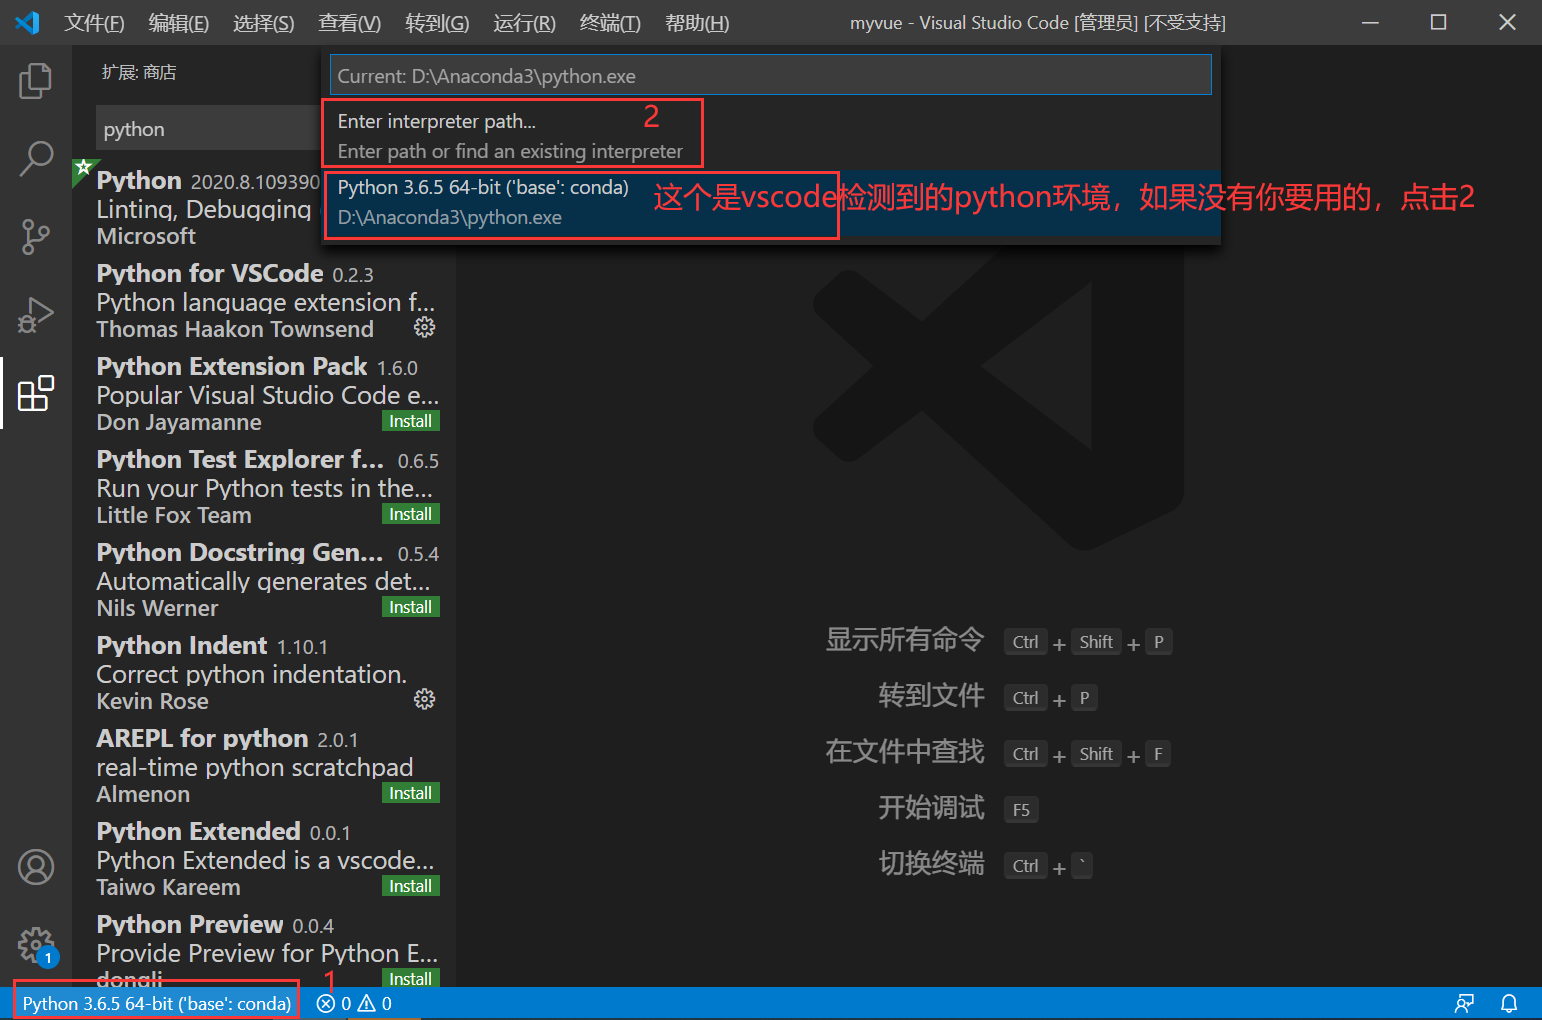Viewport: 1542px width, 1020px height.
Task: Open the Source Control view
Action: (x=35, y=237)
